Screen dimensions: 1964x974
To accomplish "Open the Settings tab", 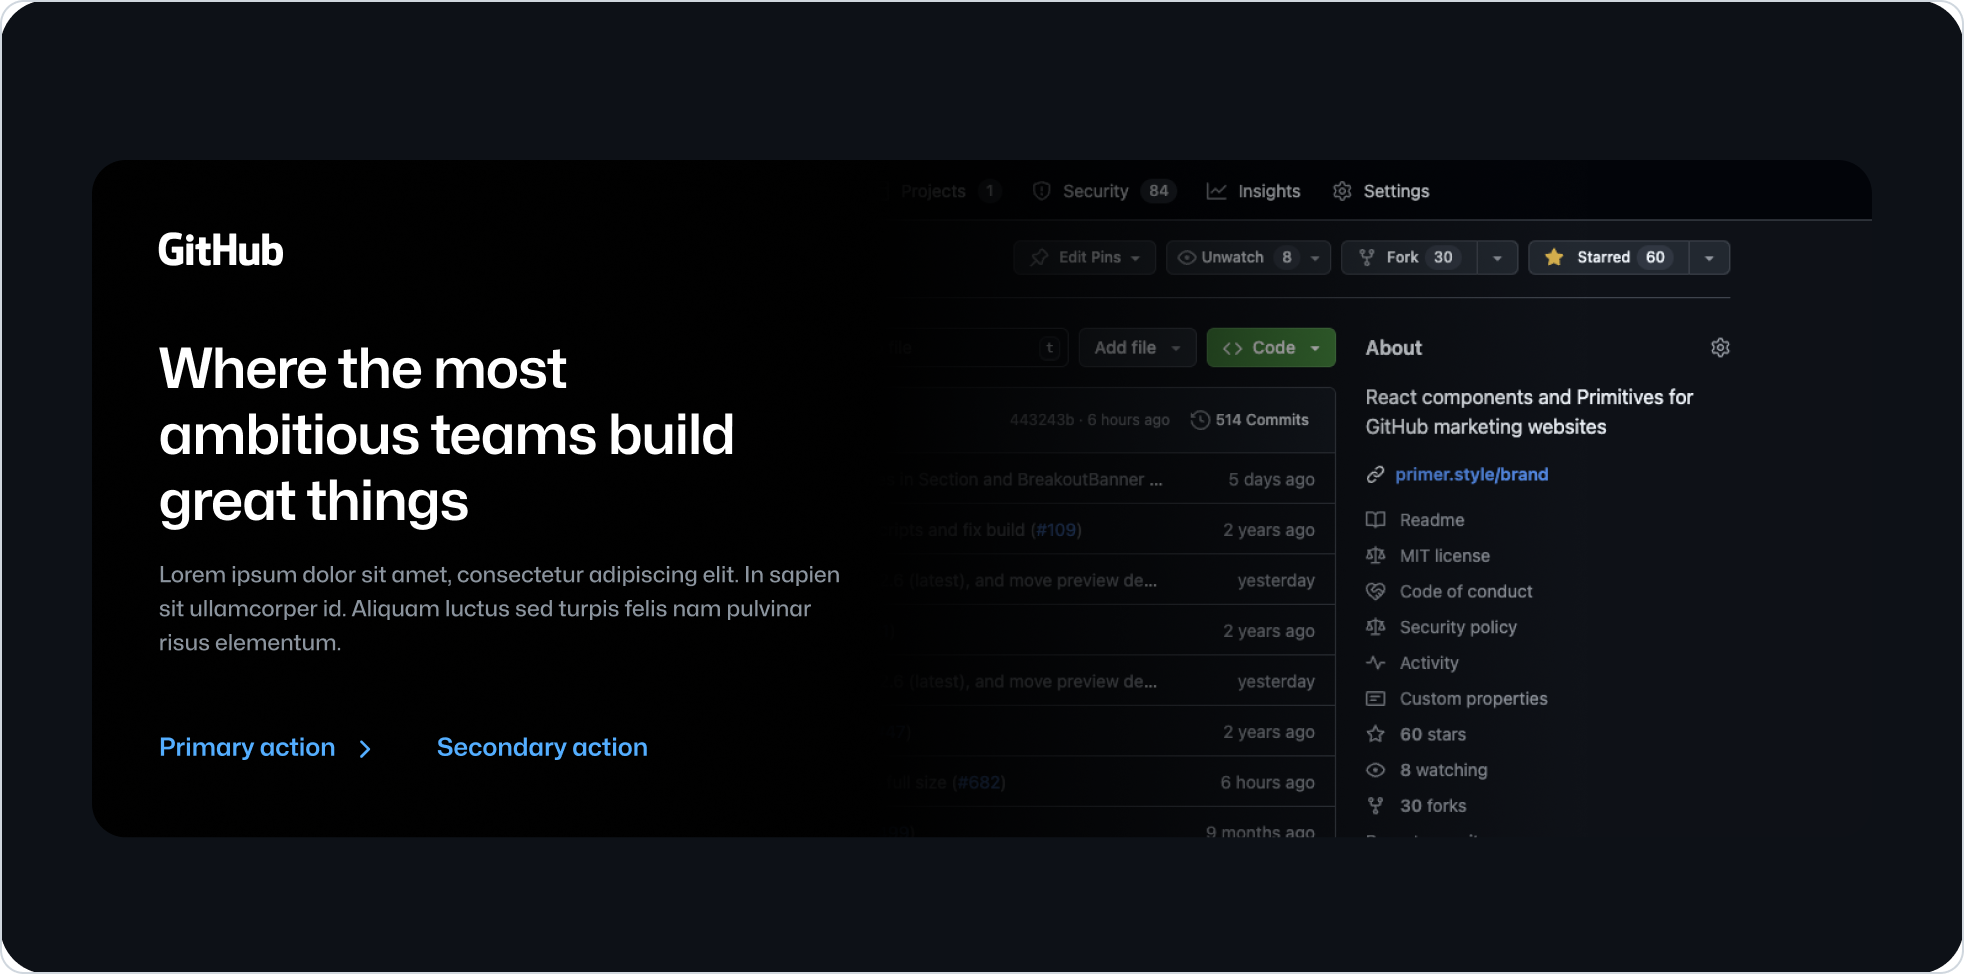I will tap(1382, 191).
